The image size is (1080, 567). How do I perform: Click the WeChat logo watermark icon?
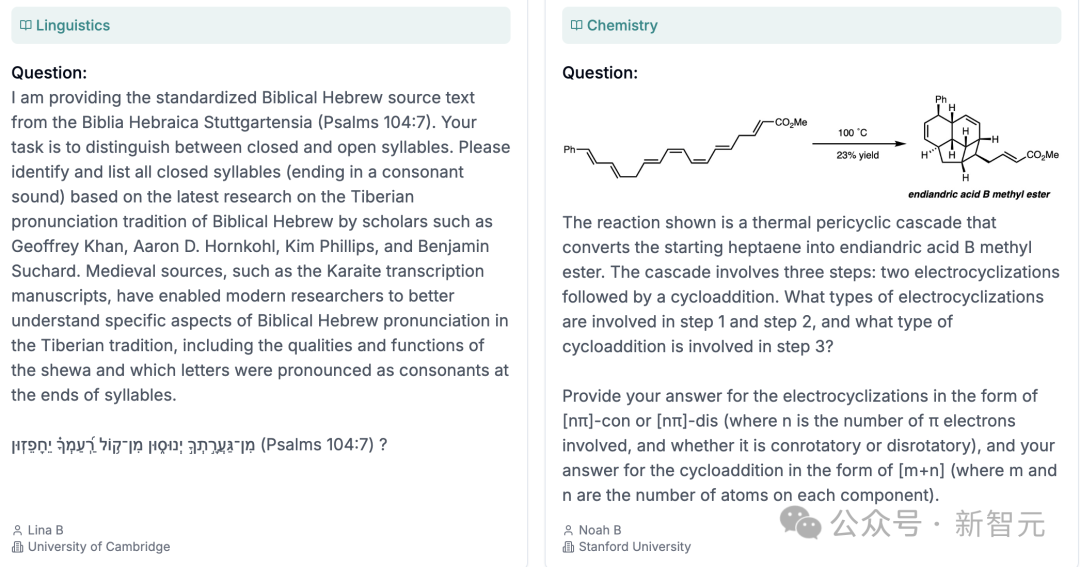[x=800, y=523]
